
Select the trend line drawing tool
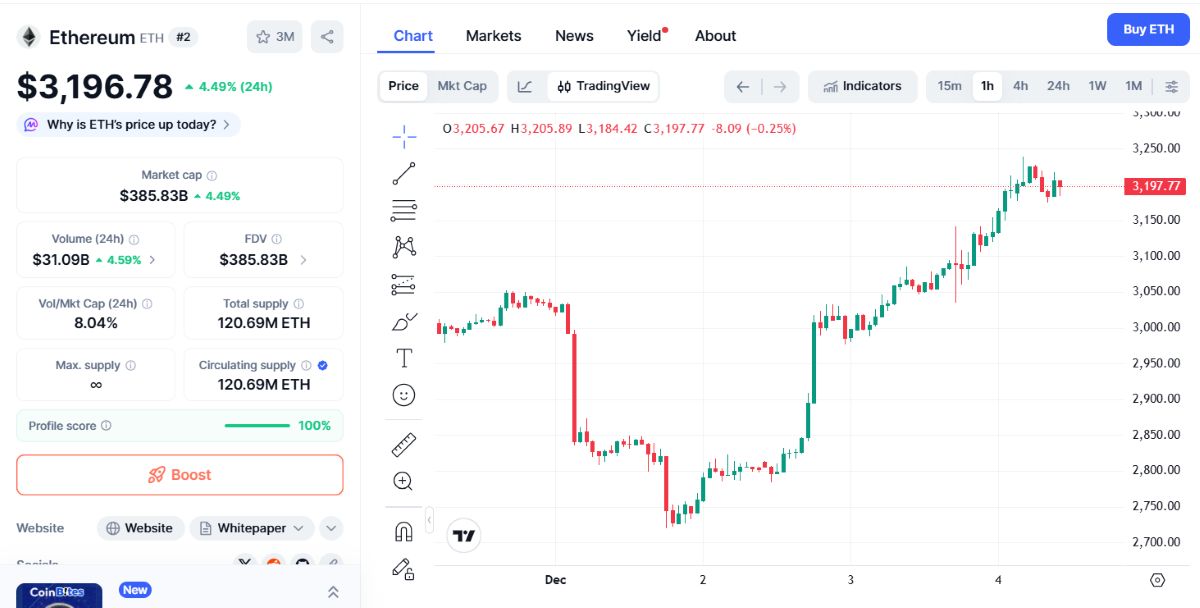tap(404, 173)
